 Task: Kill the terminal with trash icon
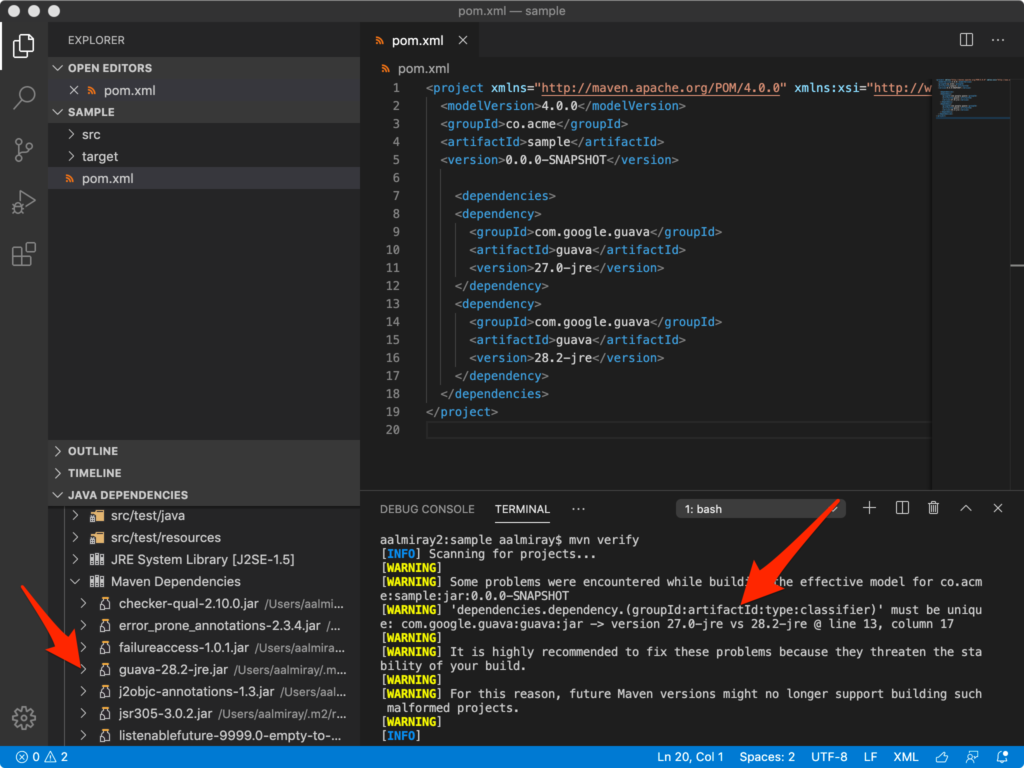tap(933, 508)
